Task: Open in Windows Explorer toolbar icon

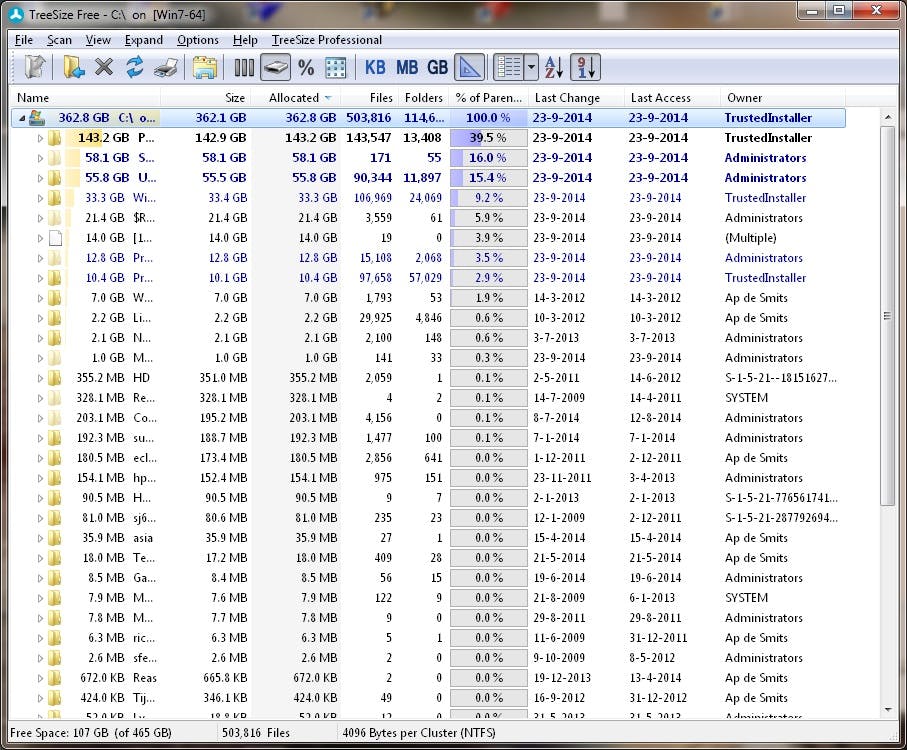Action: (x=205, y=67)
